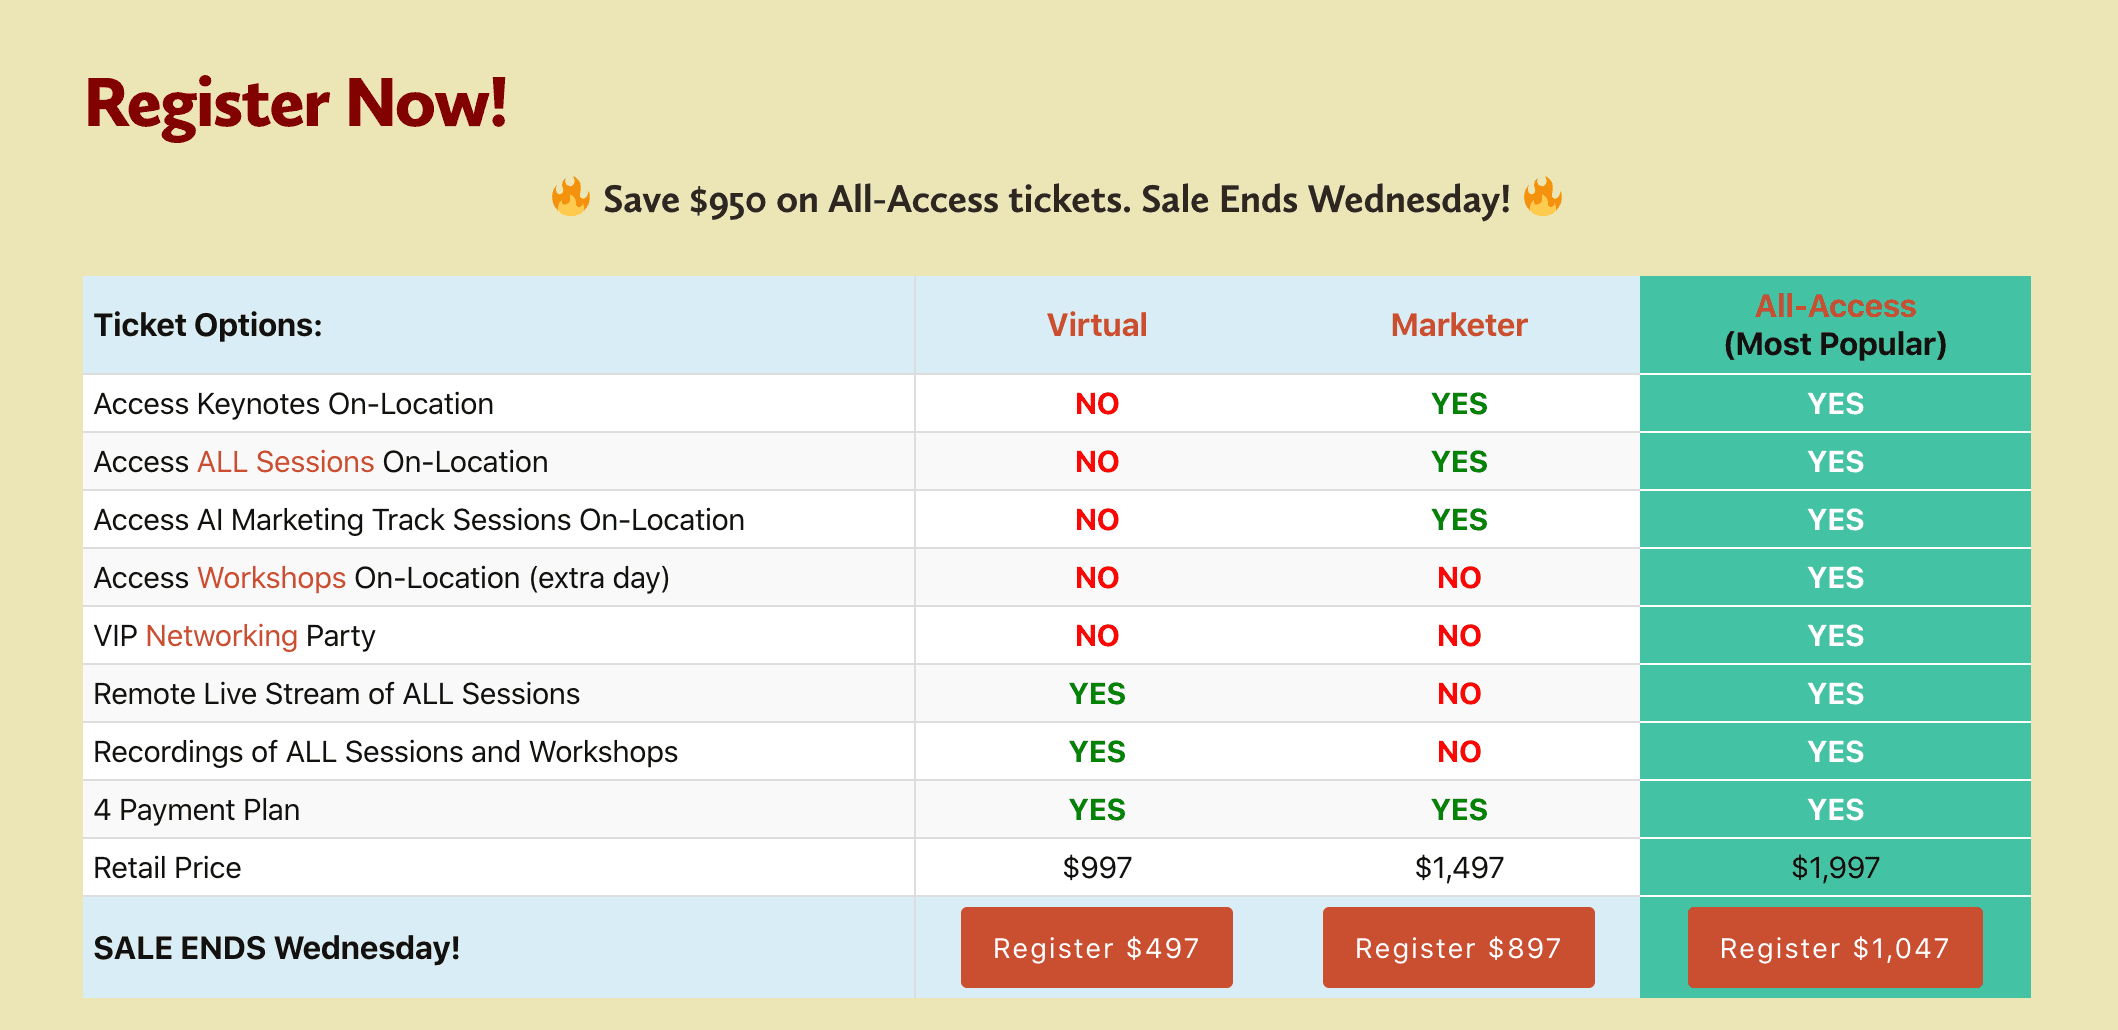Click the Ticket Options header cell

pos(208,325)
